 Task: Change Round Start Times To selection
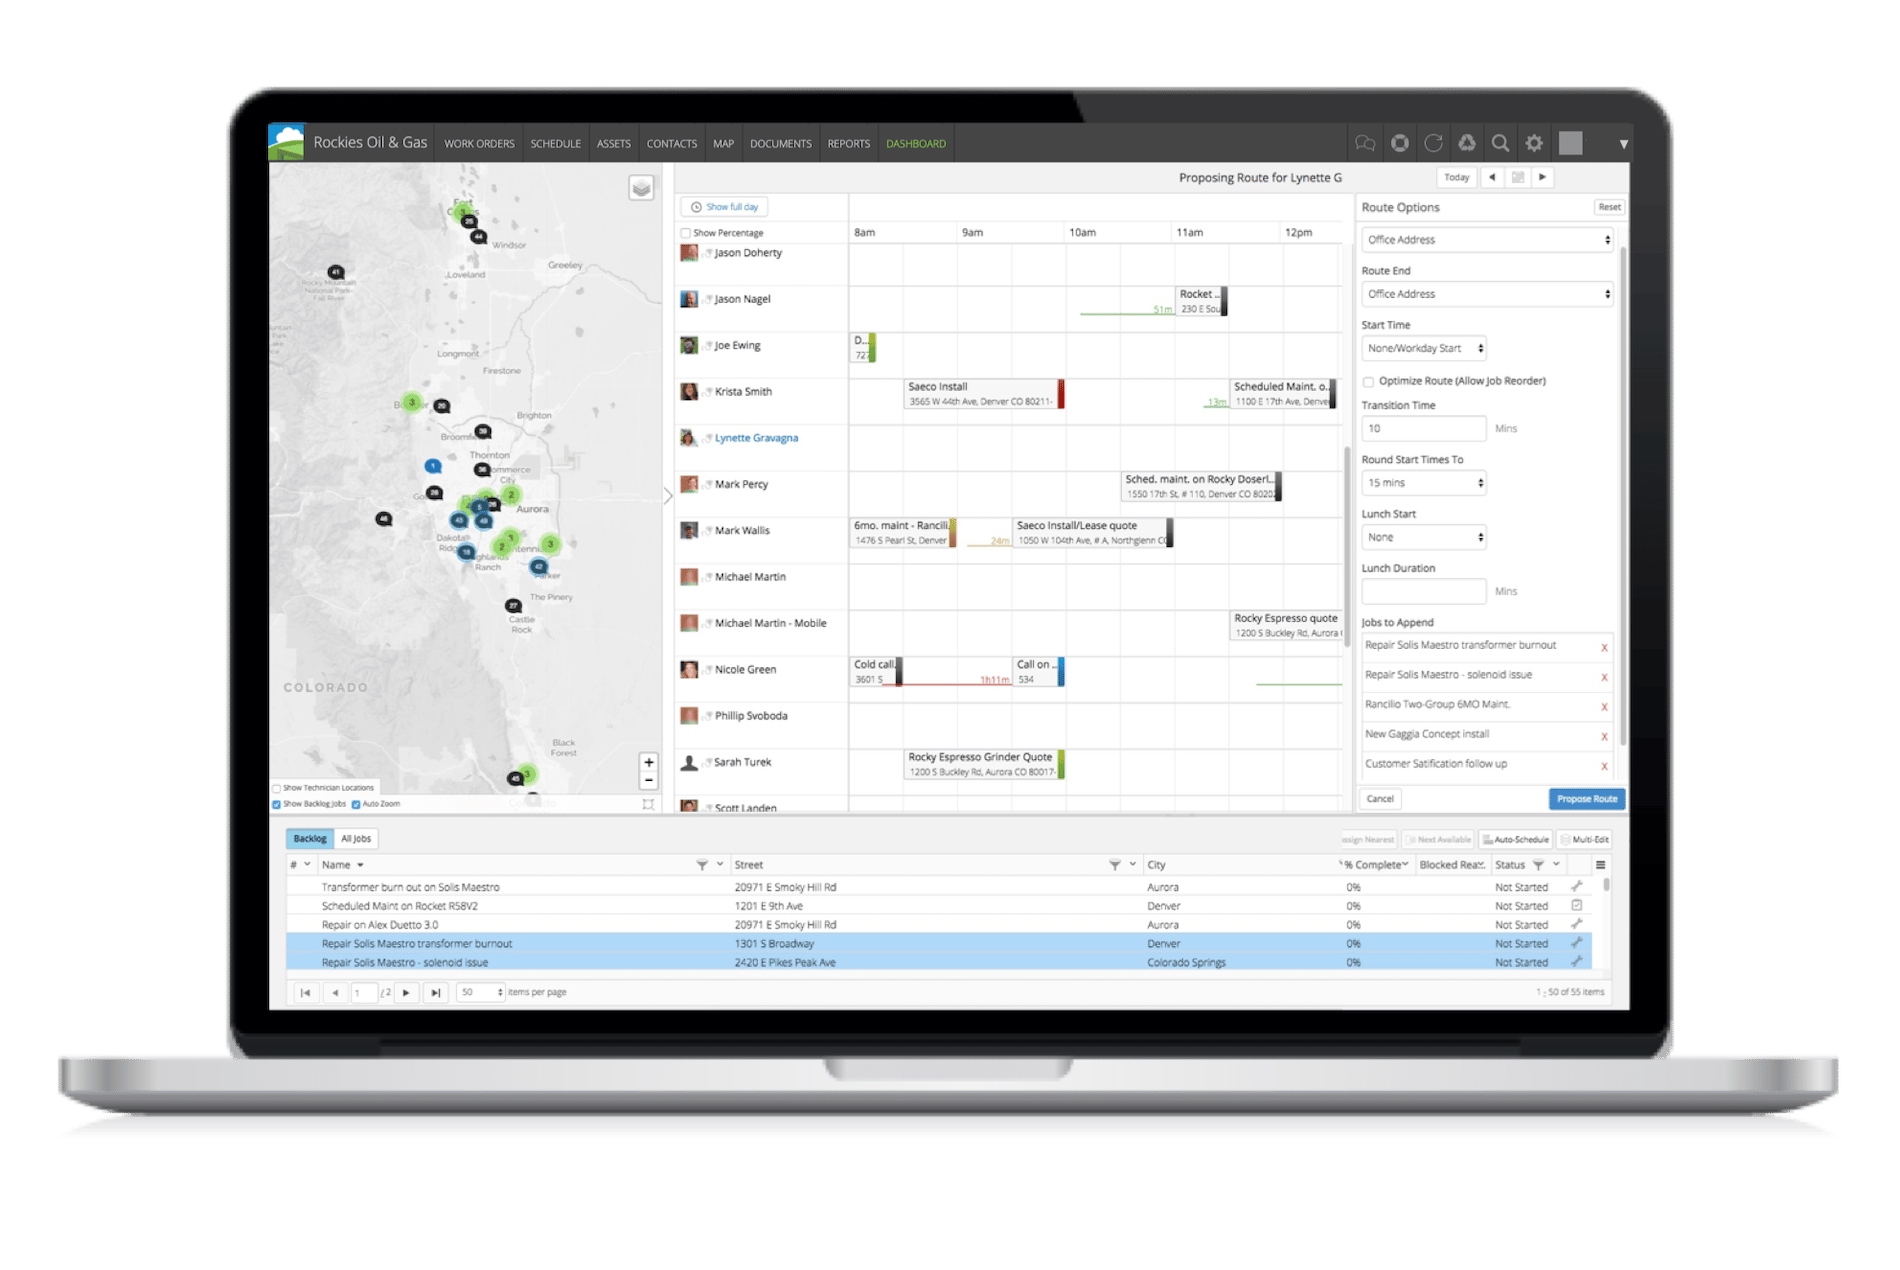tap(1424, 483)
